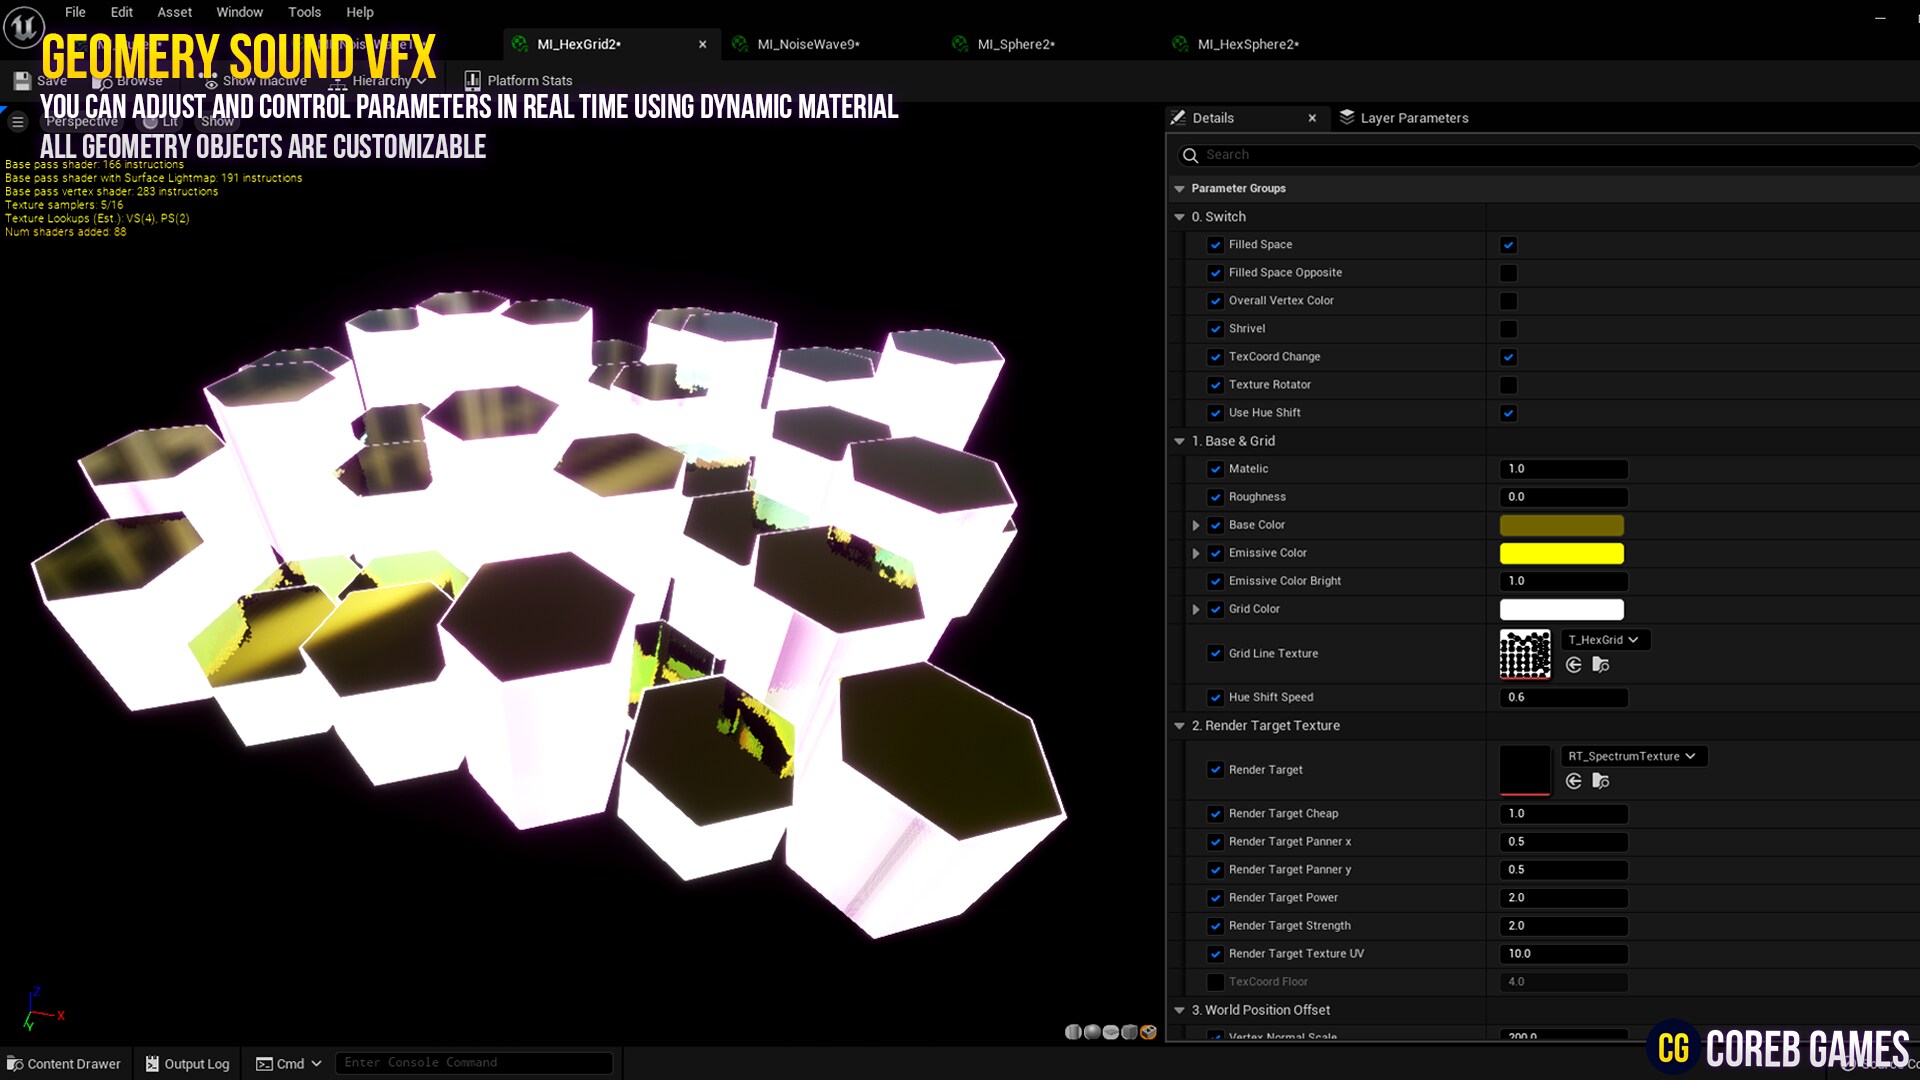Uncheck the Use Hue Shift value
The image size is (1920, 1080).
click(x=1508, y=413)
